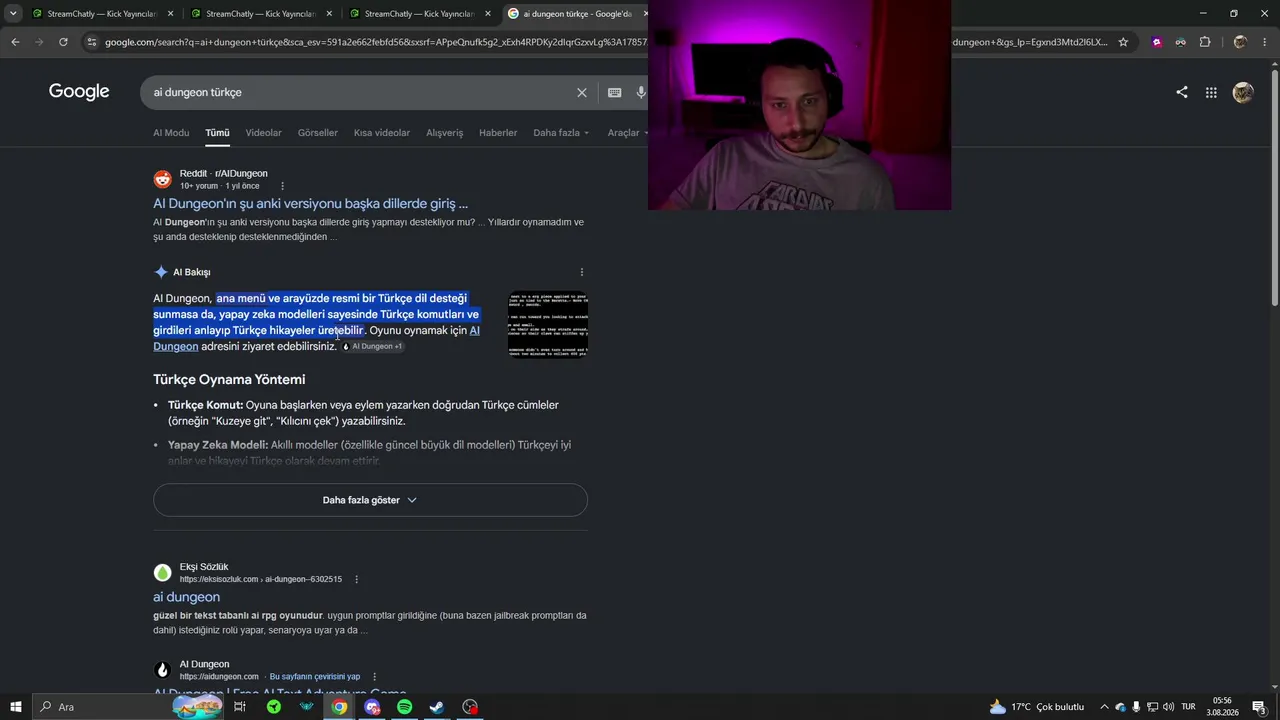Click the Ekşi Sözlük site name
1280x720 pixels.
[x=204, y=567]
